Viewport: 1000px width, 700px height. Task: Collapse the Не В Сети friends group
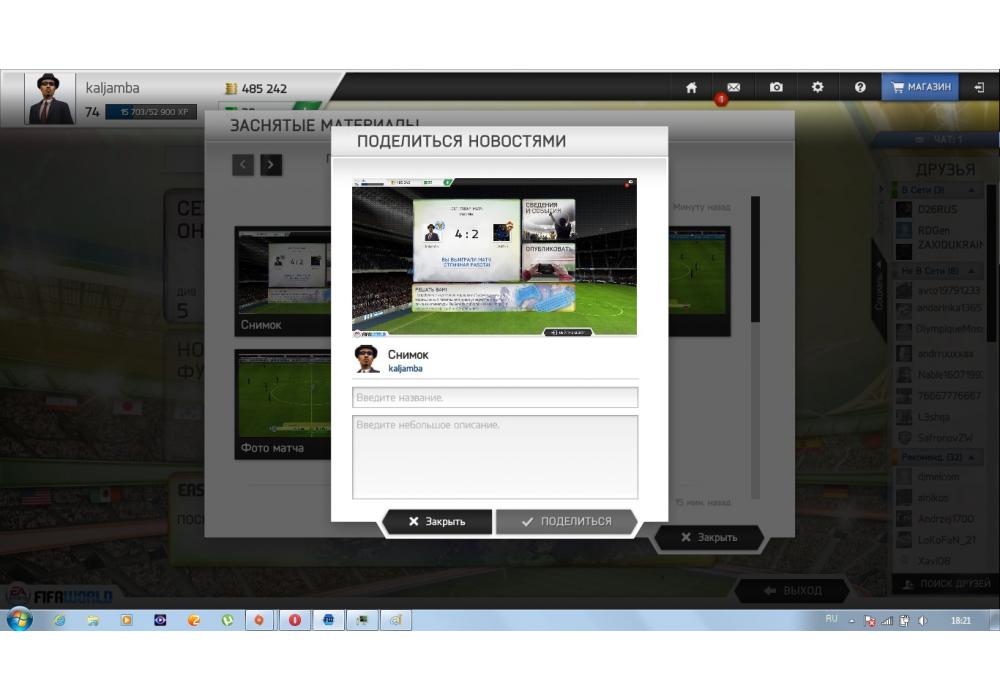[971, 271]
